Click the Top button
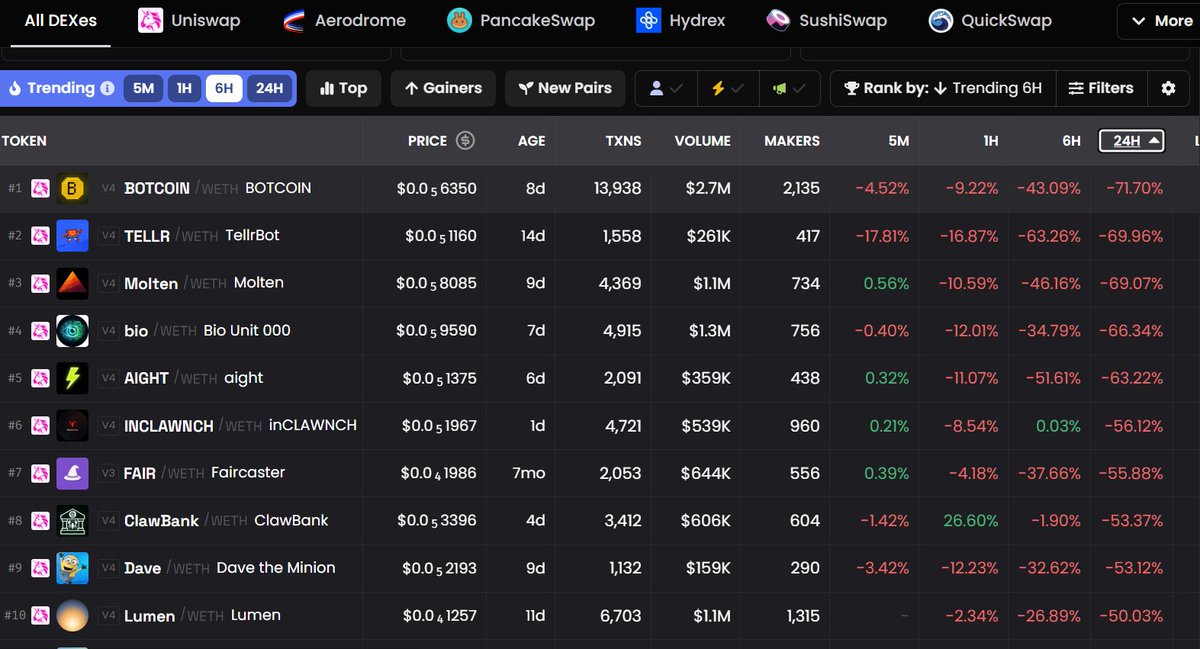The image size is (1200, 649). [x=343, y=88]
